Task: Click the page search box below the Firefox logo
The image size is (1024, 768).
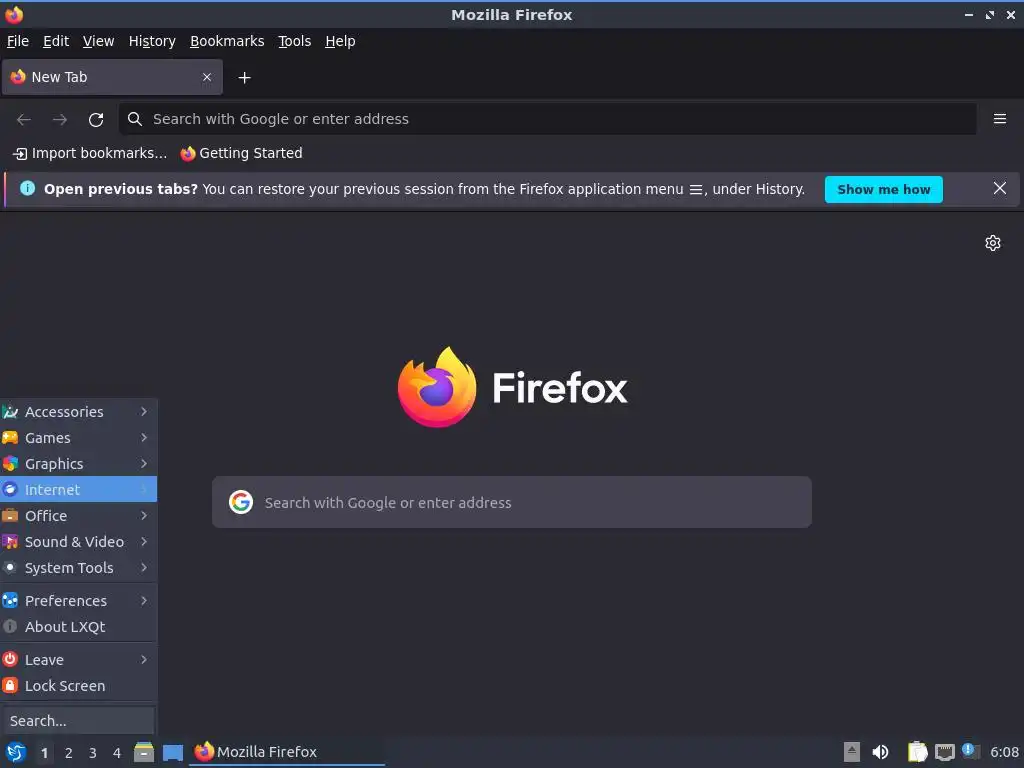Action: pos(512,502)
